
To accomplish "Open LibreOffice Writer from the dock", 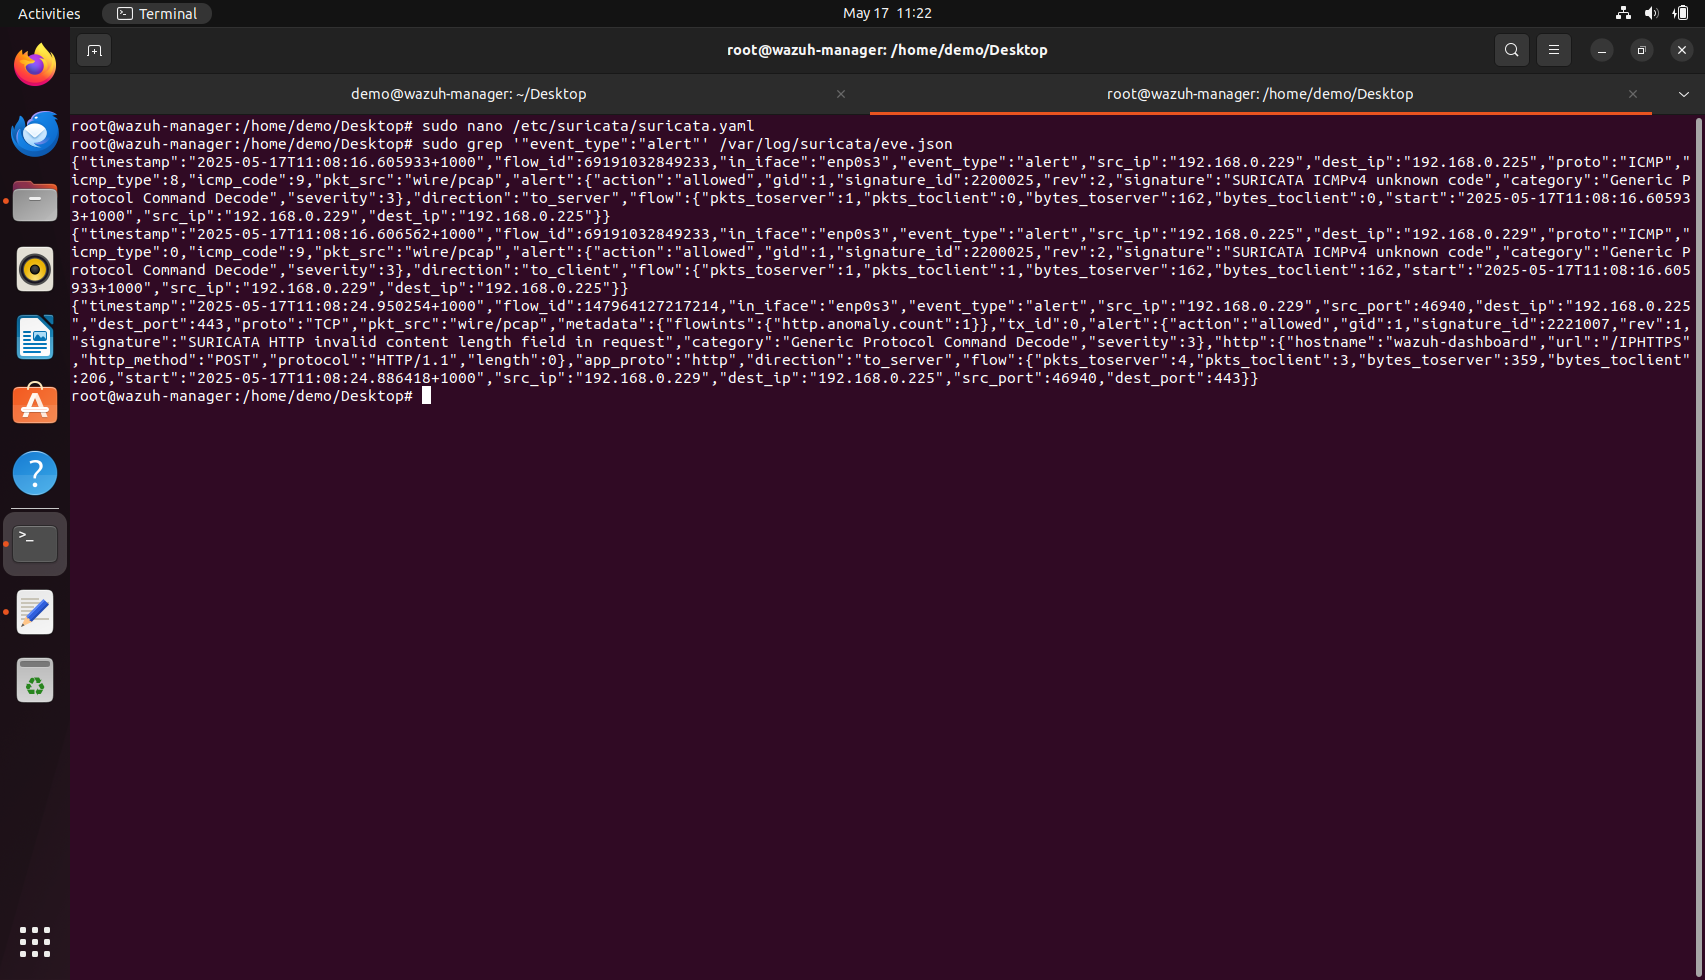I will click(x=35, y=337).
